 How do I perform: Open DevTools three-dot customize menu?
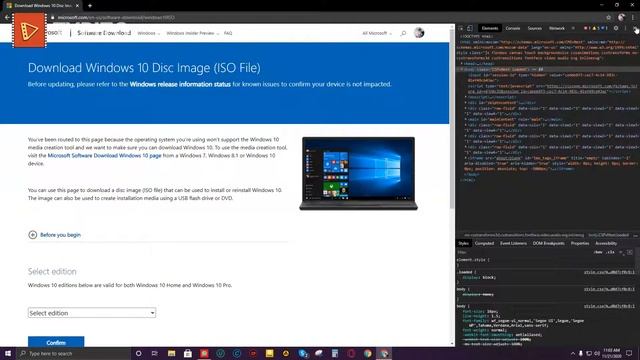[625, 28]
